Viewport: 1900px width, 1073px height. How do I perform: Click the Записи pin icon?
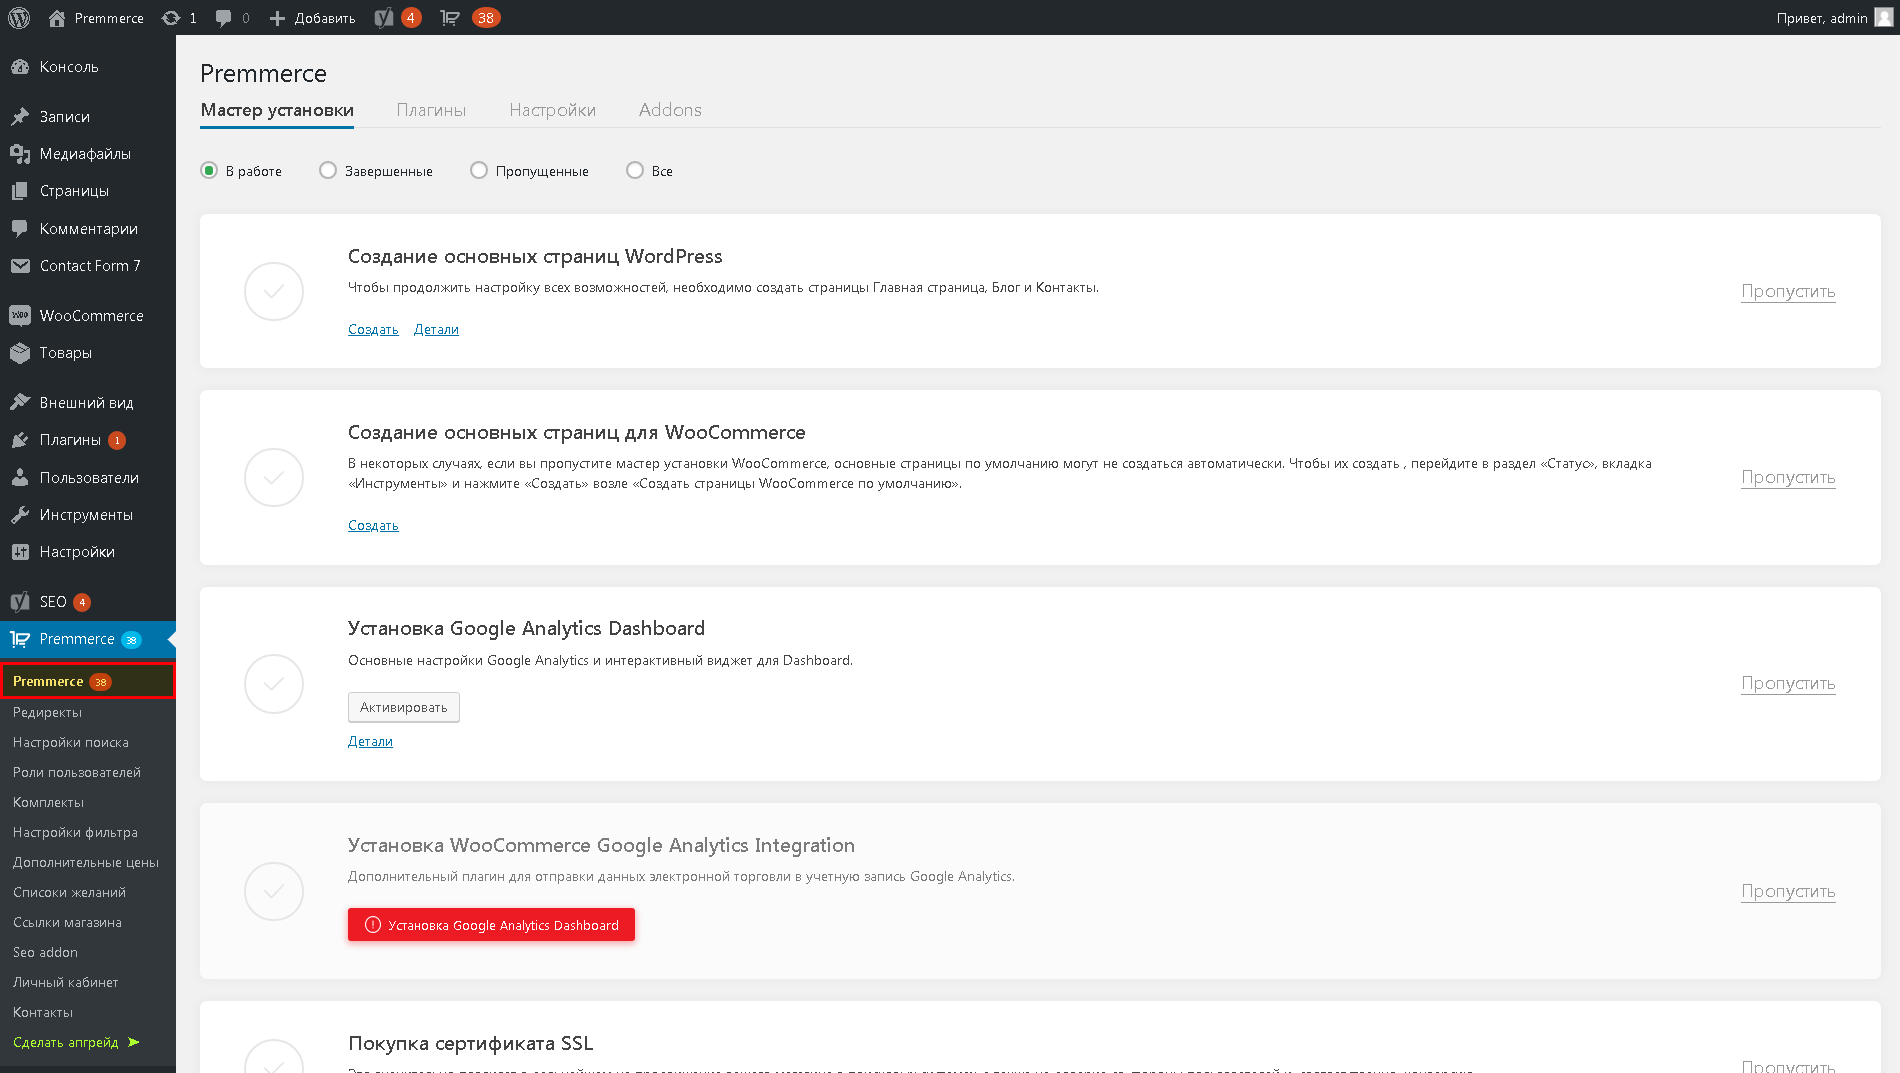click(20, 117)
